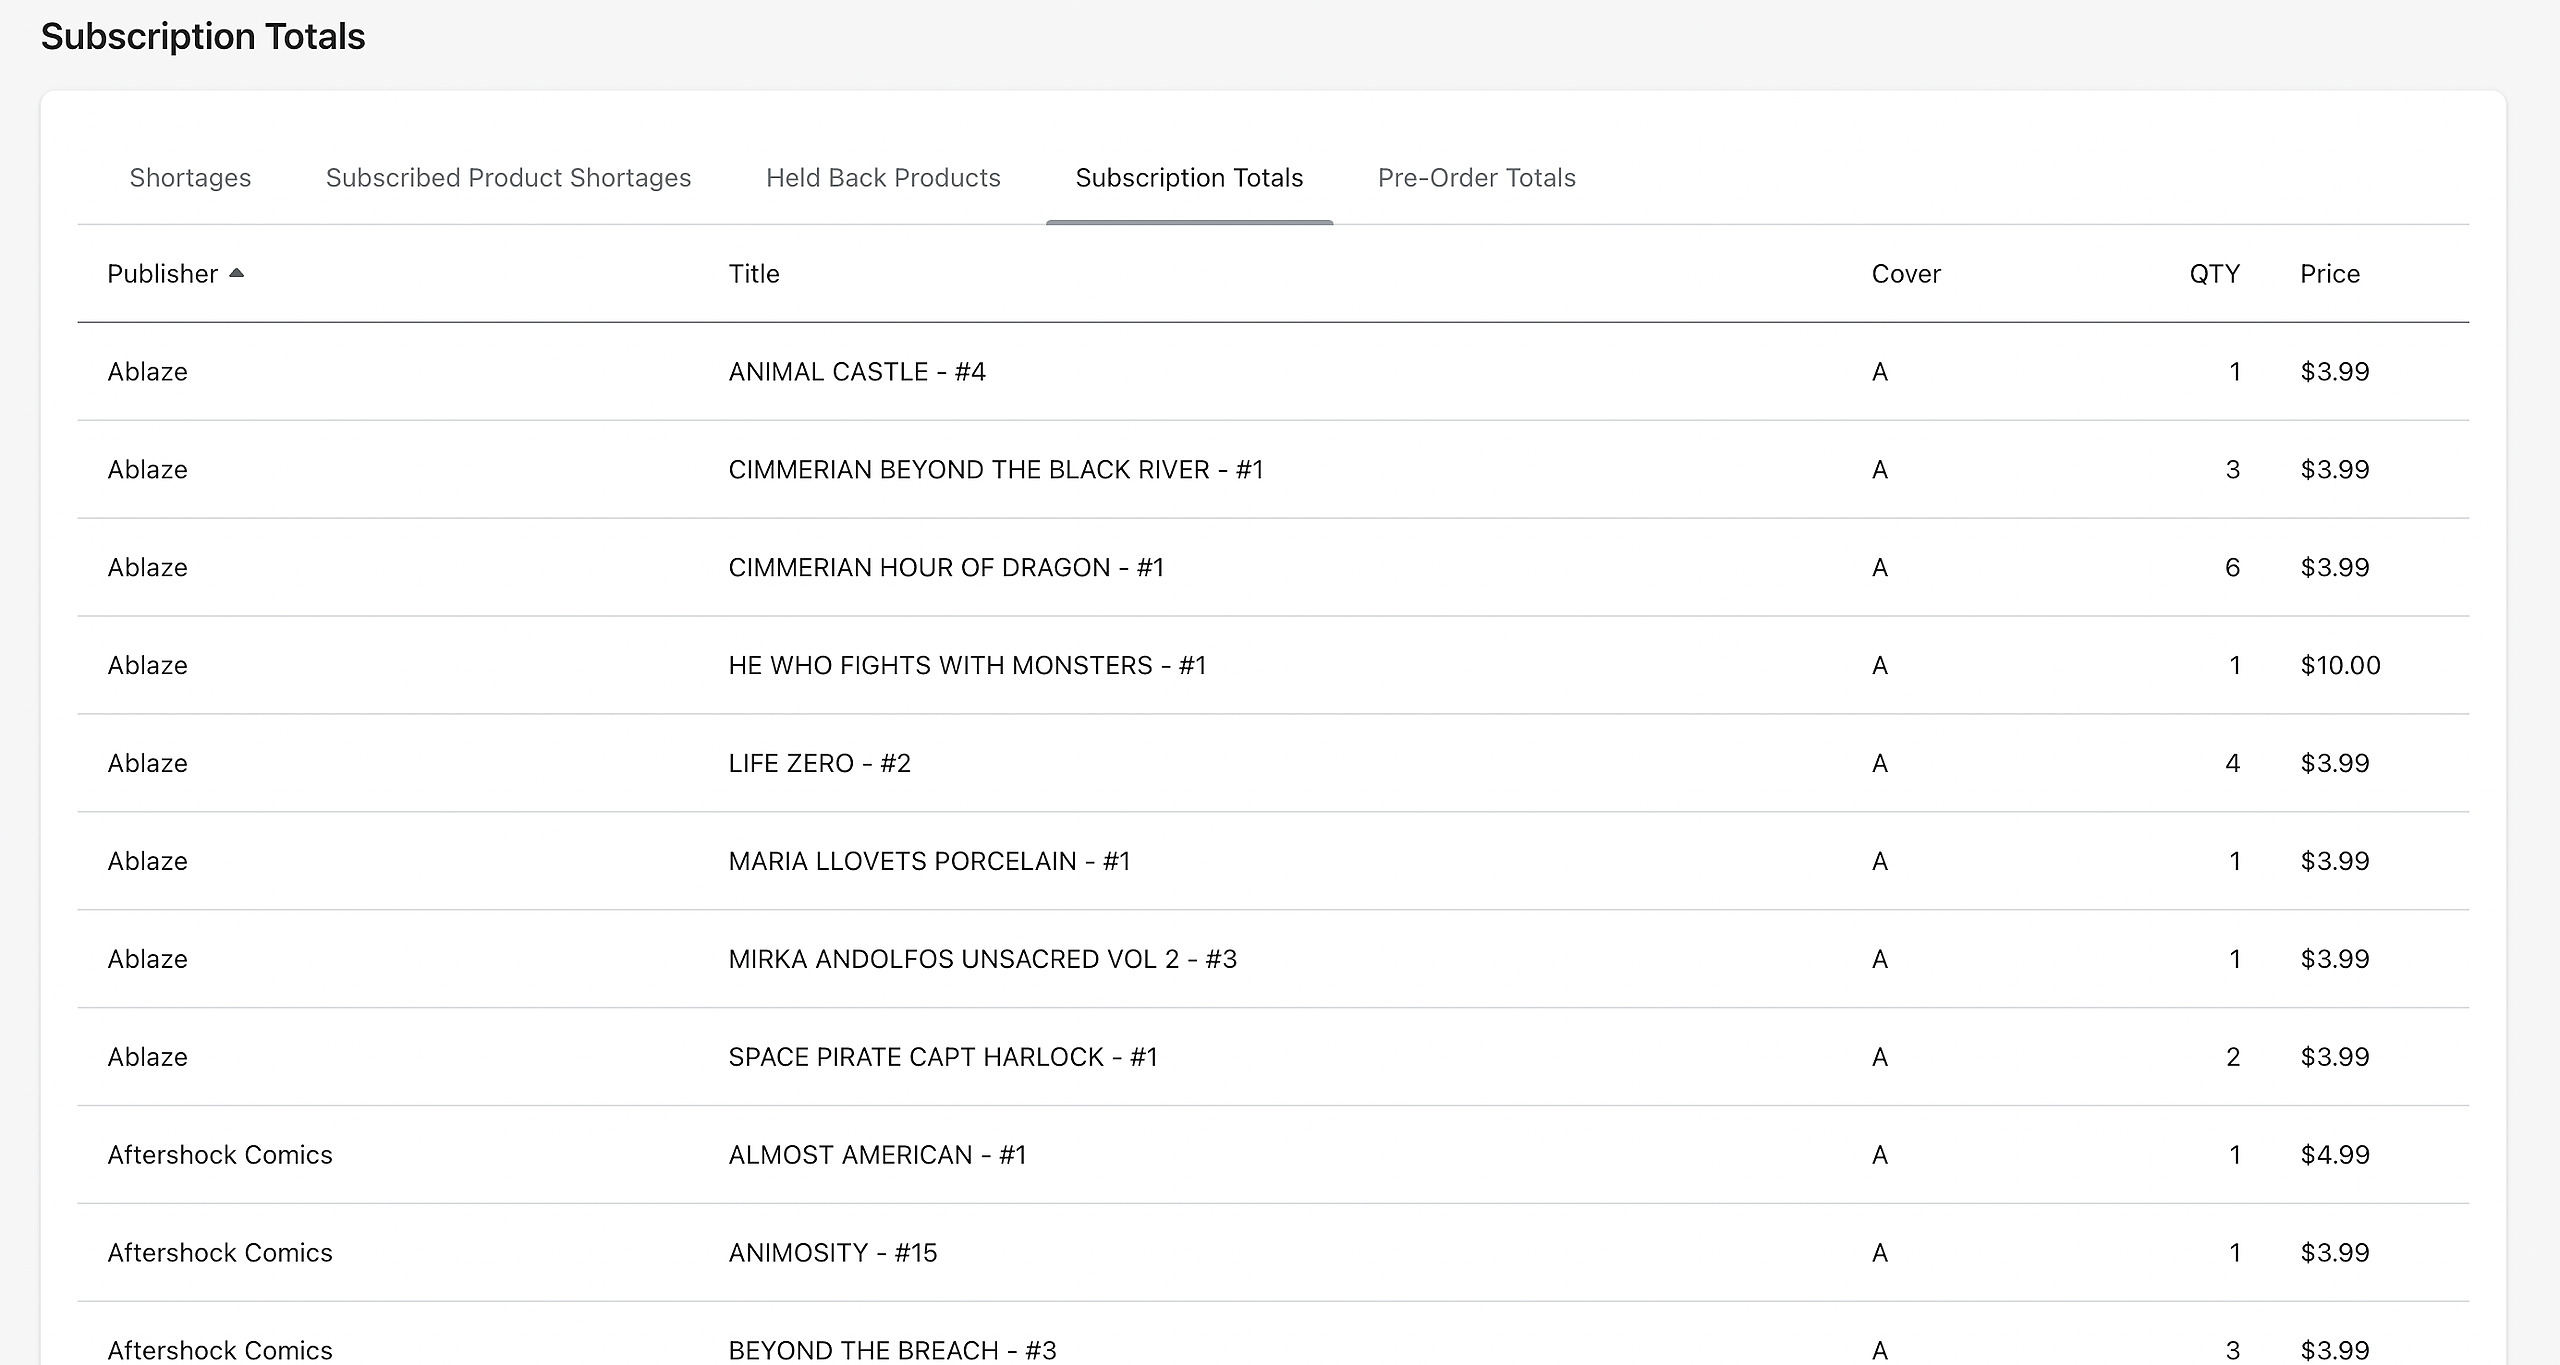The image size is (2560, 1365).
Task: Select ANIMOSITY - #15 title
Action: point(833,1254)
